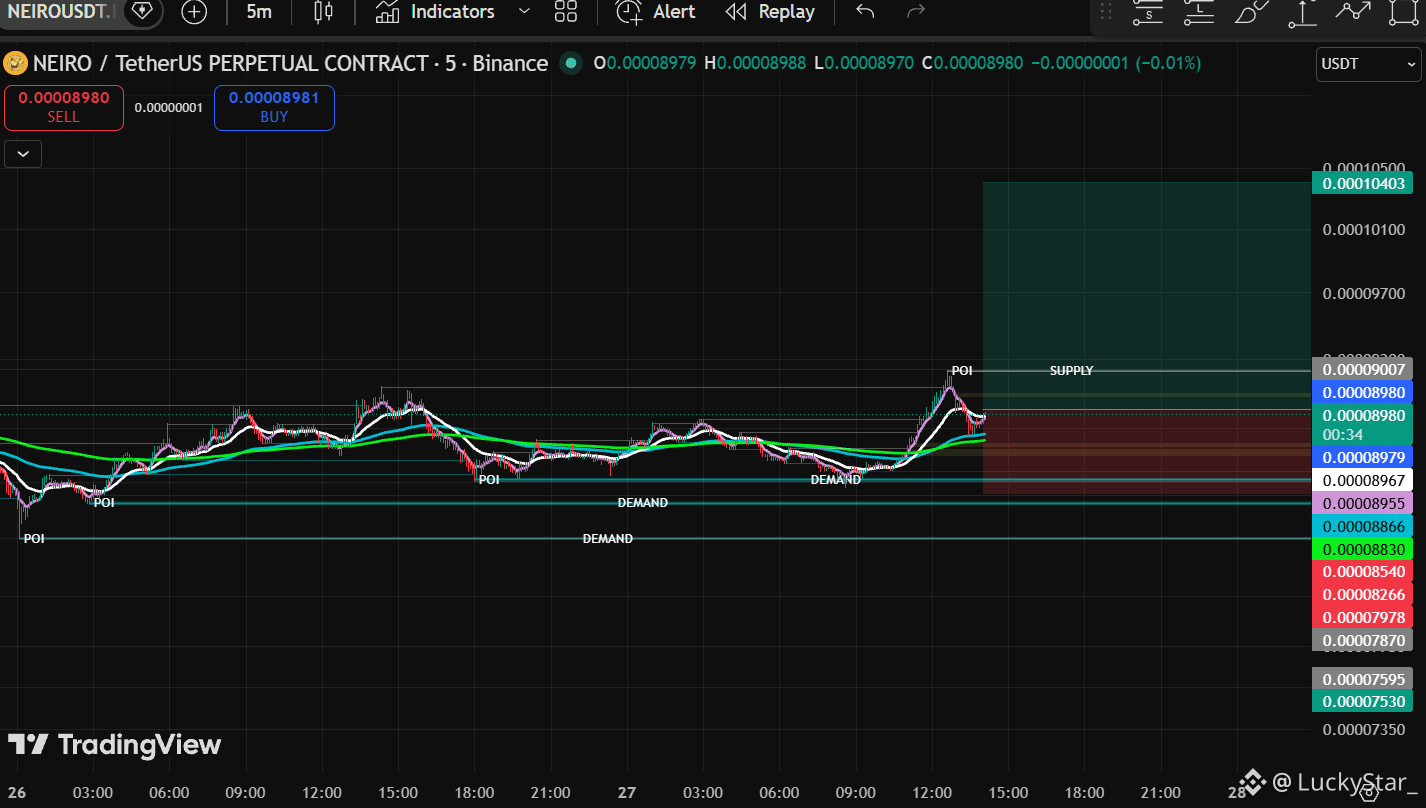This screenshot has width=1426, height=808.
Task: Click the NEIRO coin logo icon
Action: pyautogui.click(x=15, y=63)
